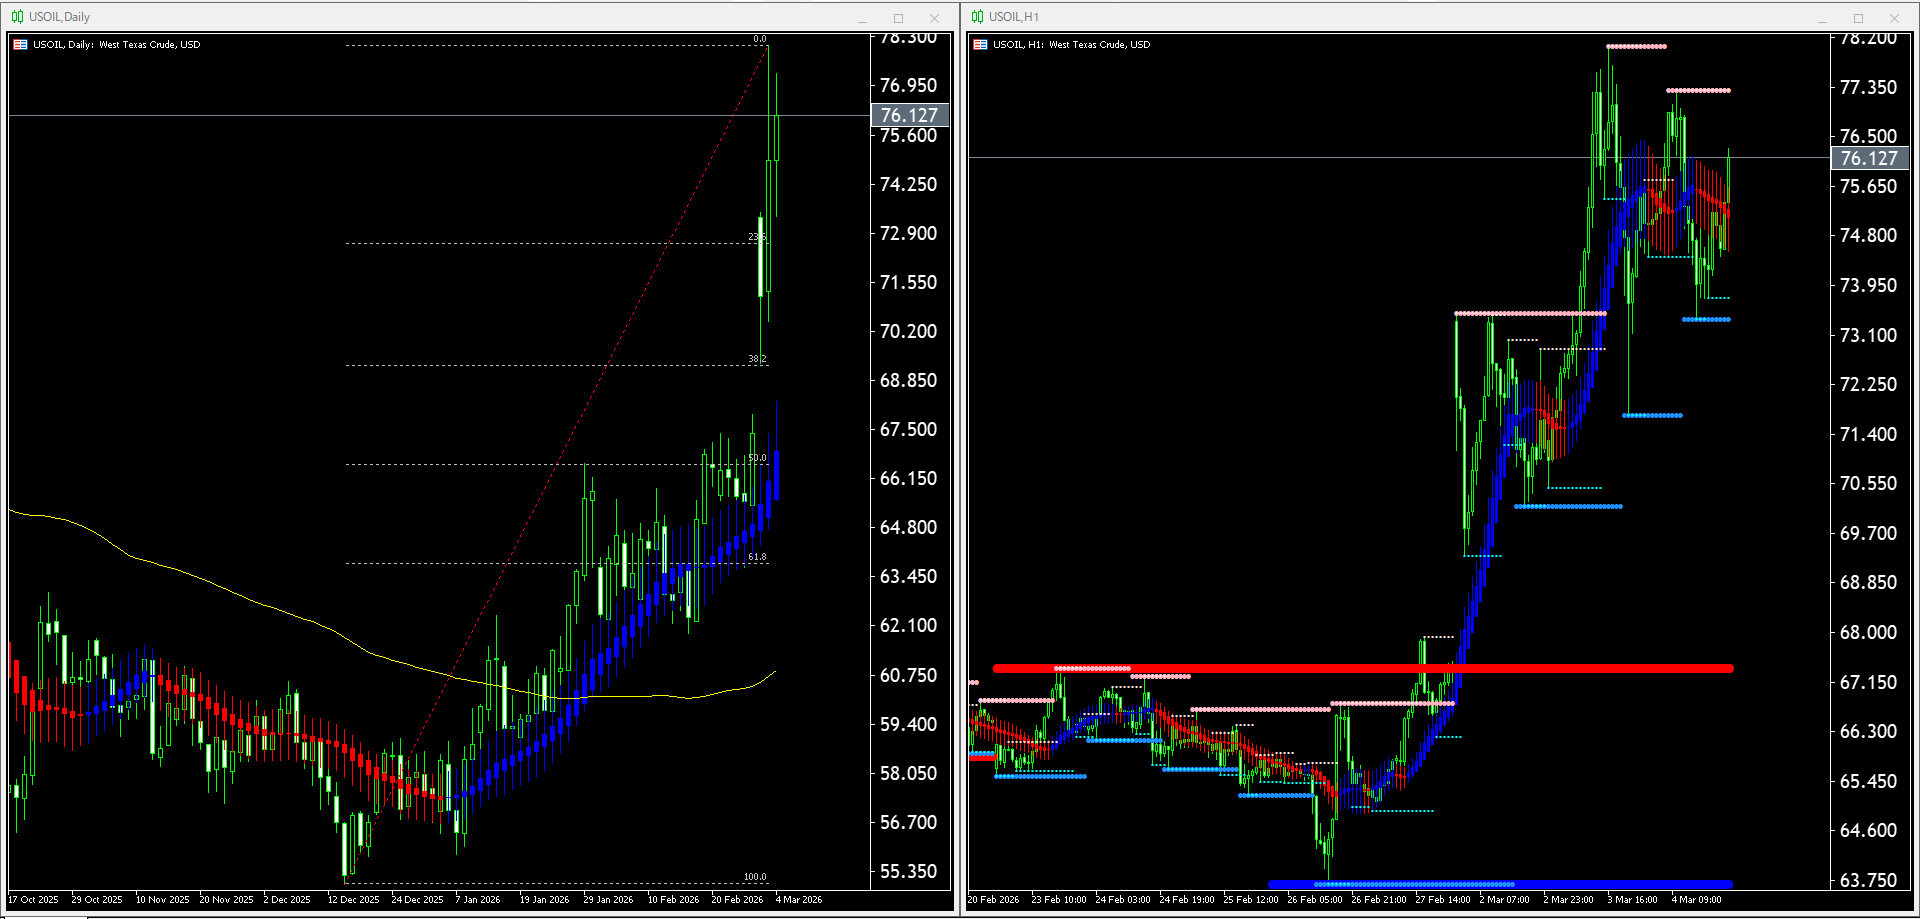Image resolution: width=1920 pixels, height=919 pixels.
Task: Click the 100.0 Fibonacci level label
Action: (755, 877)
